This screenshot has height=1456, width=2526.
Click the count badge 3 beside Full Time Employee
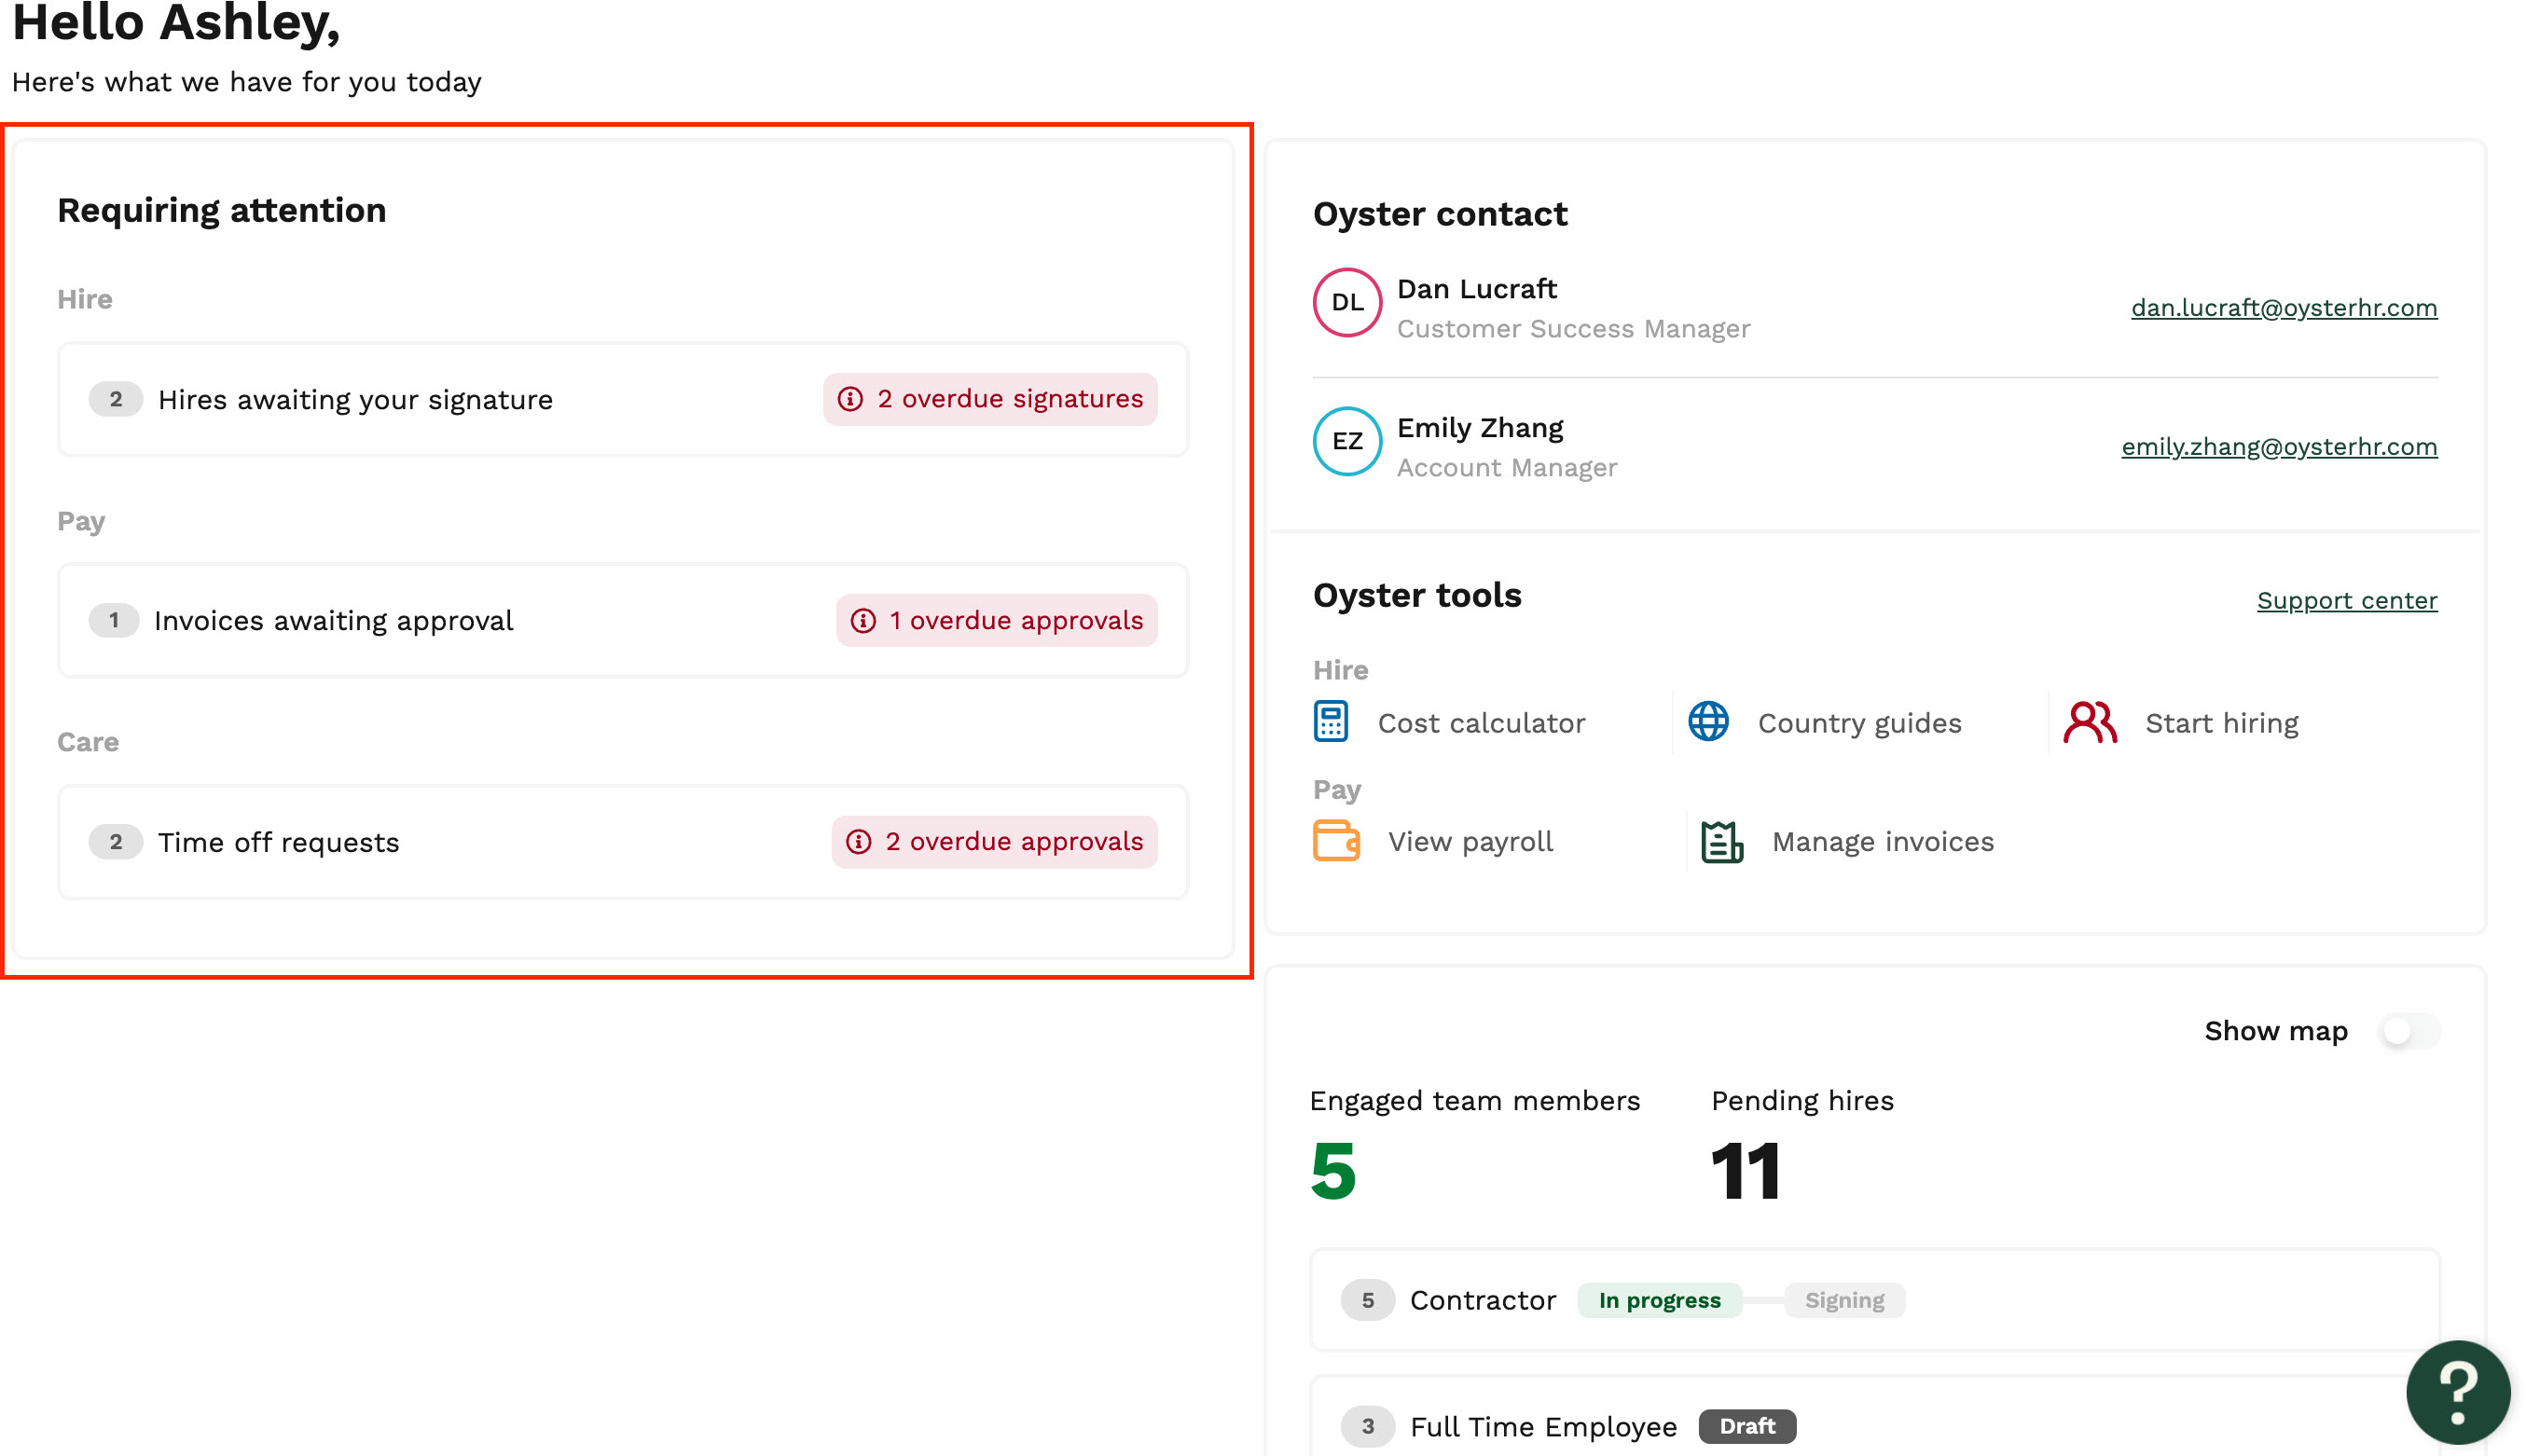[1367, 1426]
